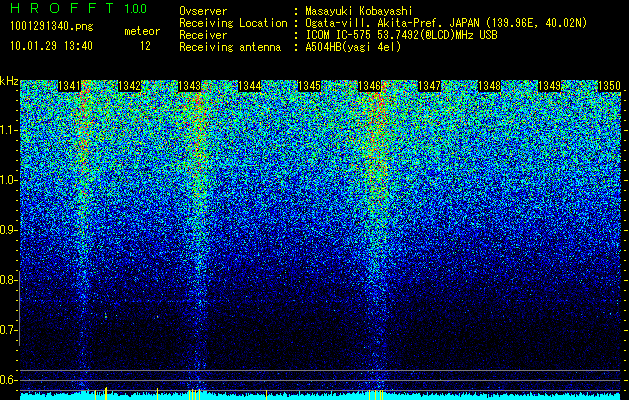
Task: Click the 1347 time marker
Action: pos(429,86)
